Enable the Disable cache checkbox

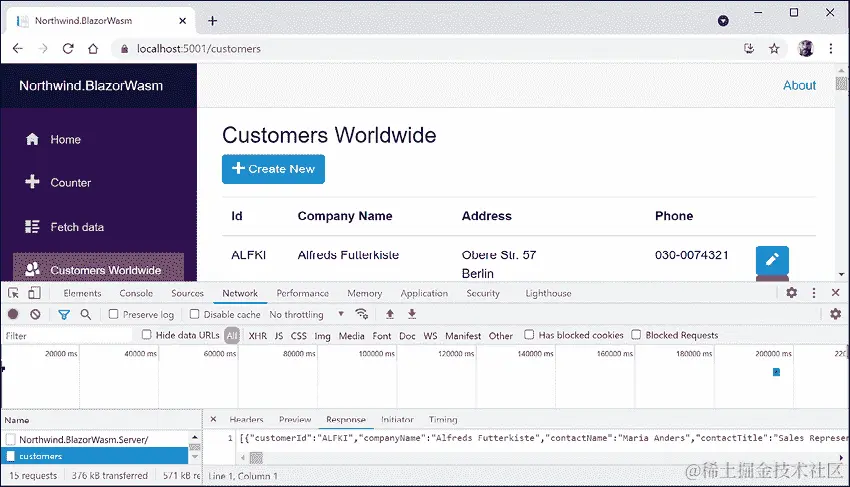click(194, 314)
